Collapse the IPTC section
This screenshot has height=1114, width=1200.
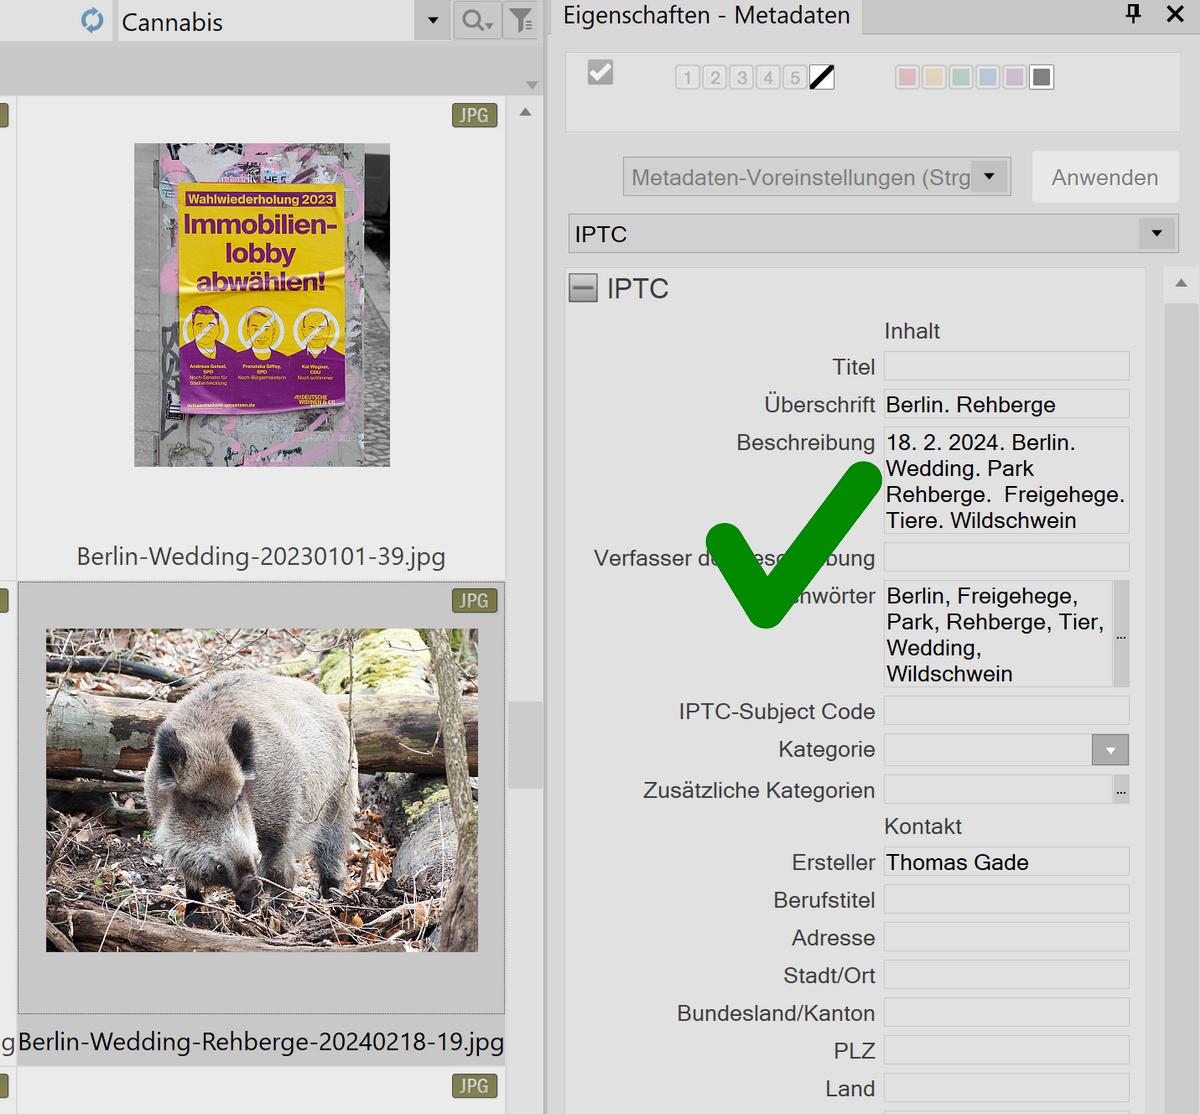[582, 288]
